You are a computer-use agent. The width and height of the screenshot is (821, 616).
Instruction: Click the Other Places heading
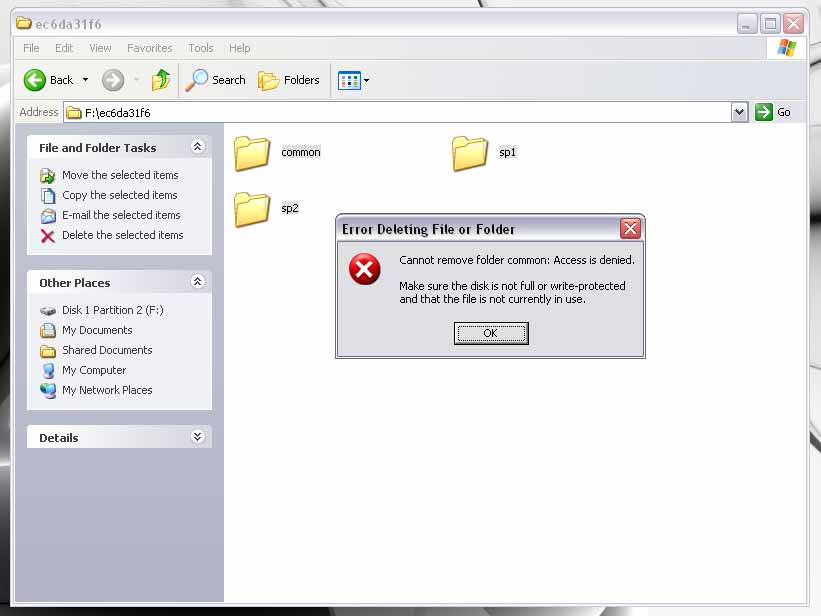pyautogui.click(x=75, y=283)
